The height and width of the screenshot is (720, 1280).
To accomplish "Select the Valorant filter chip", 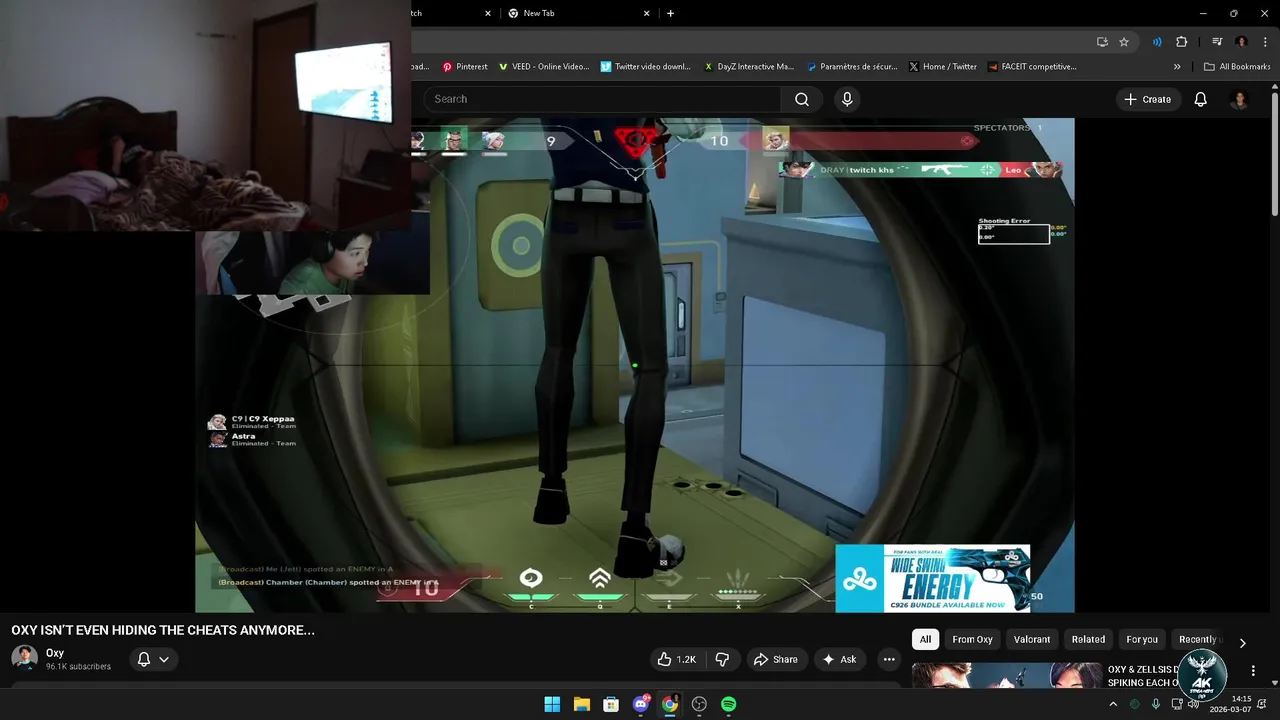I will point(1032,639).
